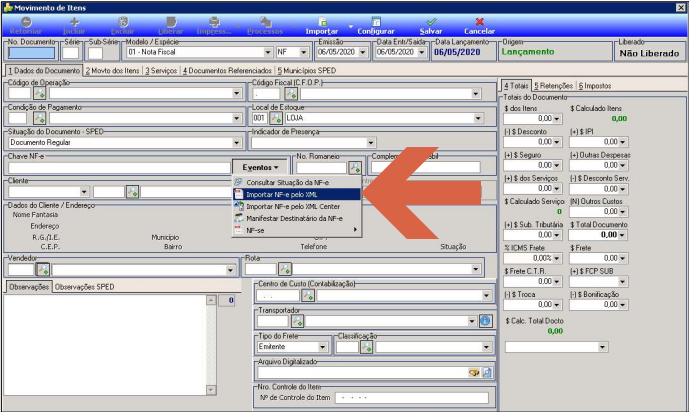The height and width of the screenshot is (412, 689).
Task: Open 4 Documentos Referenciados tab
Action: pyautogui.click(x=227, y=71)
